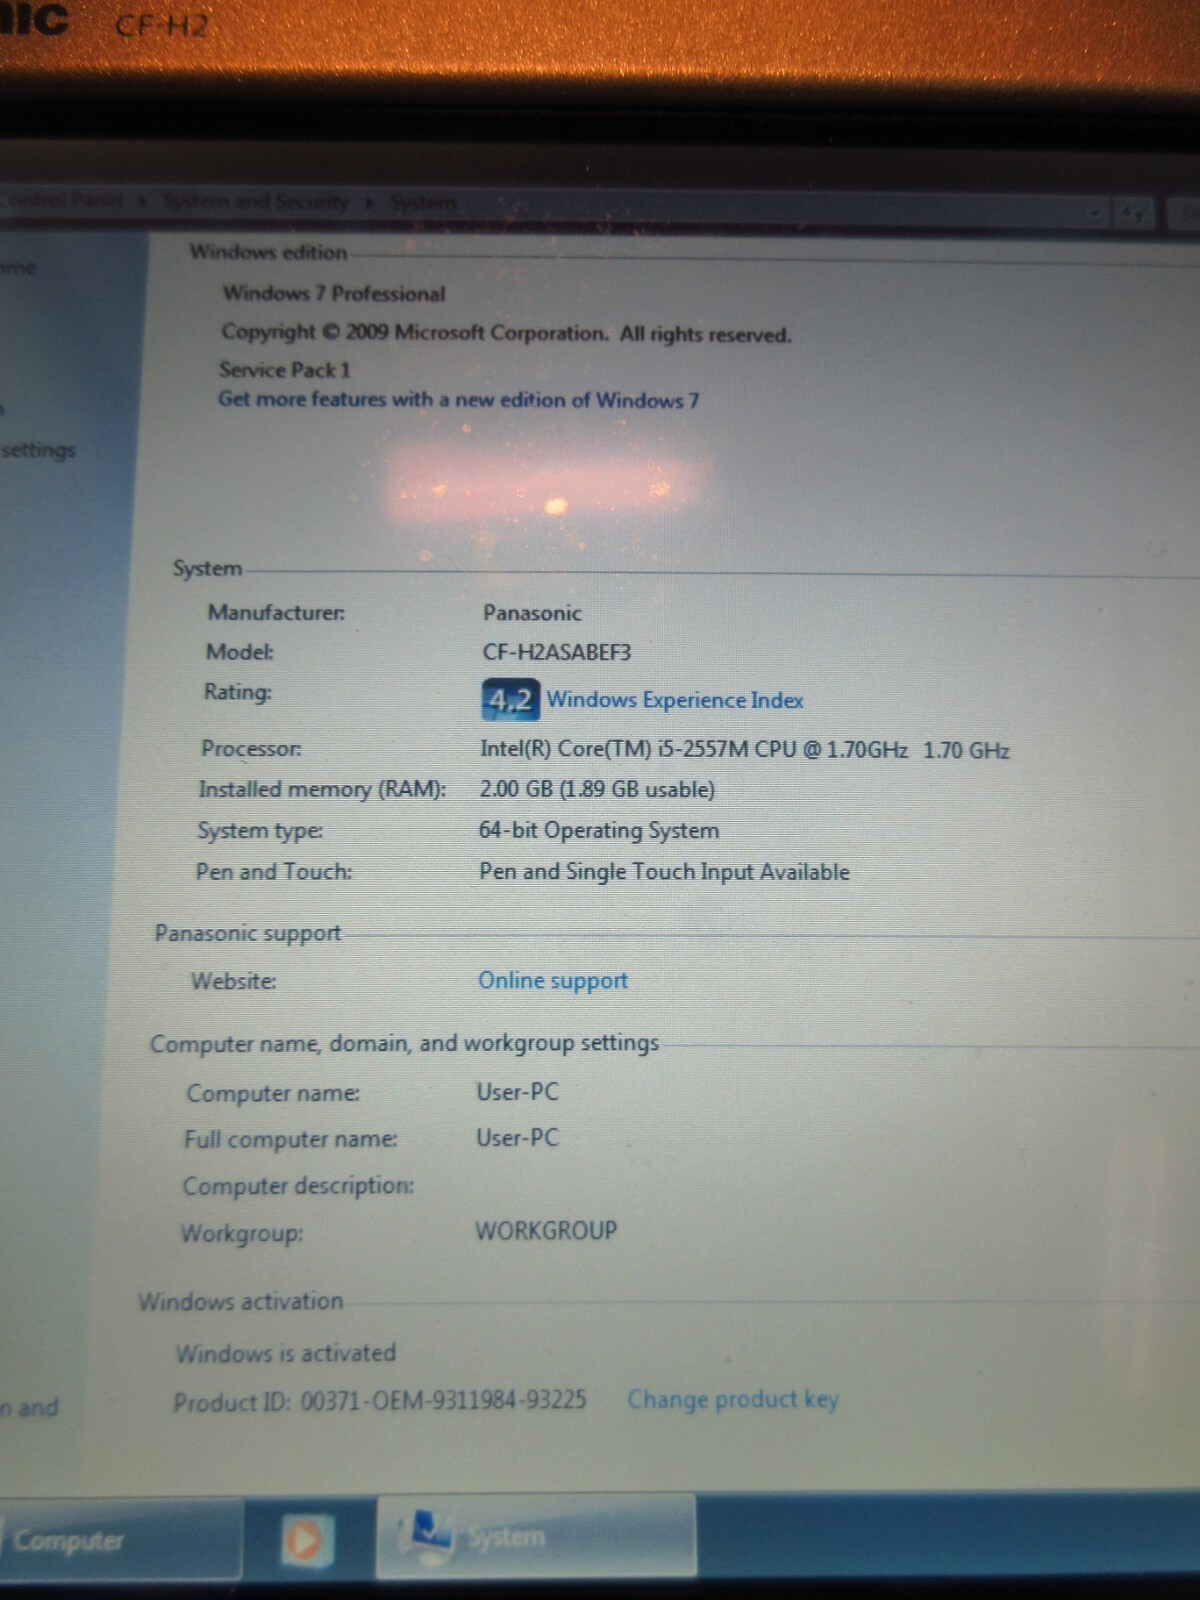
Task: Click the Intel Core i5-2557M processor text
Action: point(745,750)
